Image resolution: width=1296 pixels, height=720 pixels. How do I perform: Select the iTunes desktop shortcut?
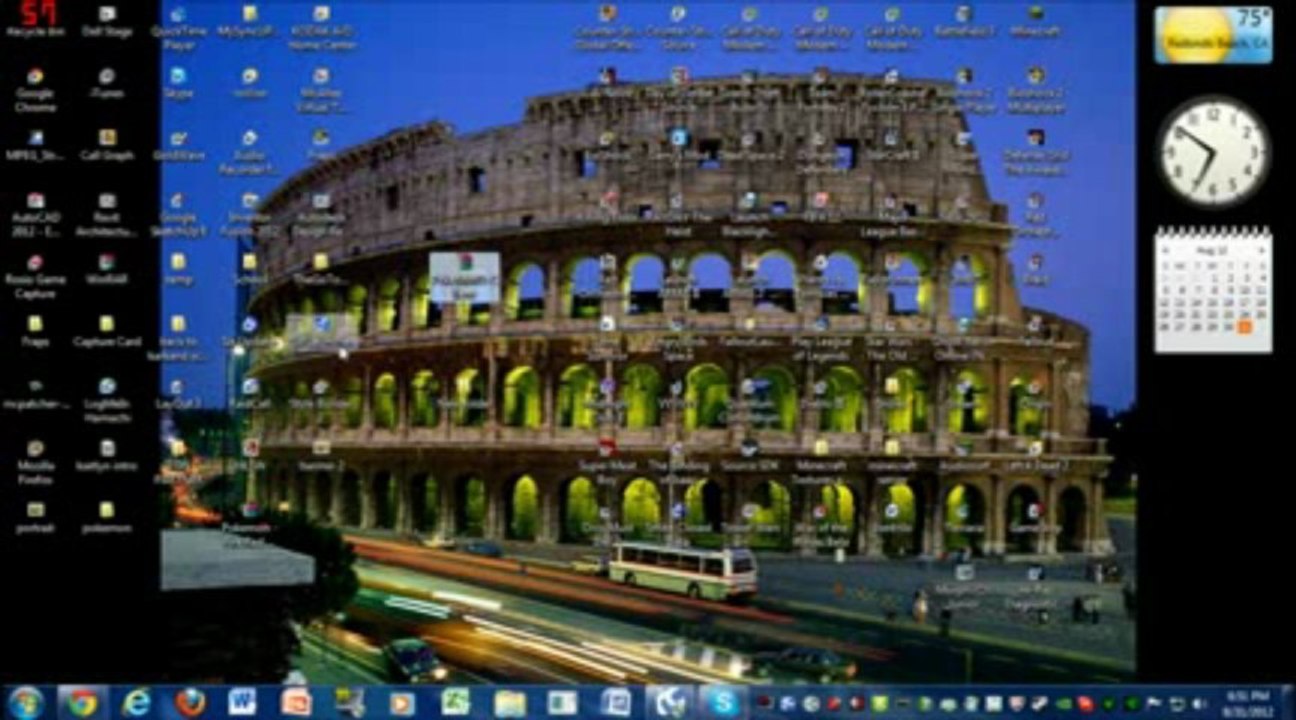pos(107,83)
